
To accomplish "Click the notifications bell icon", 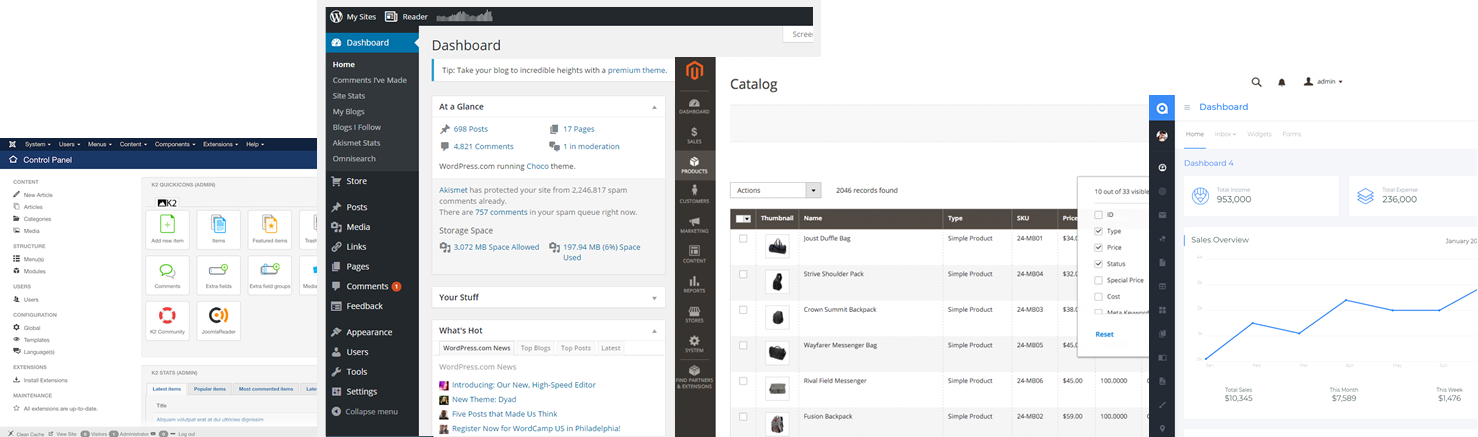I will coord(1282,82).
